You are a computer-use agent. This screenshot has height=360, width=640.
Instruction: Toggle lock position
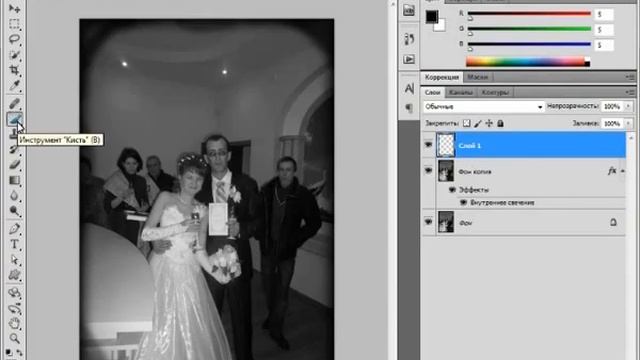[x=489, y=123]
